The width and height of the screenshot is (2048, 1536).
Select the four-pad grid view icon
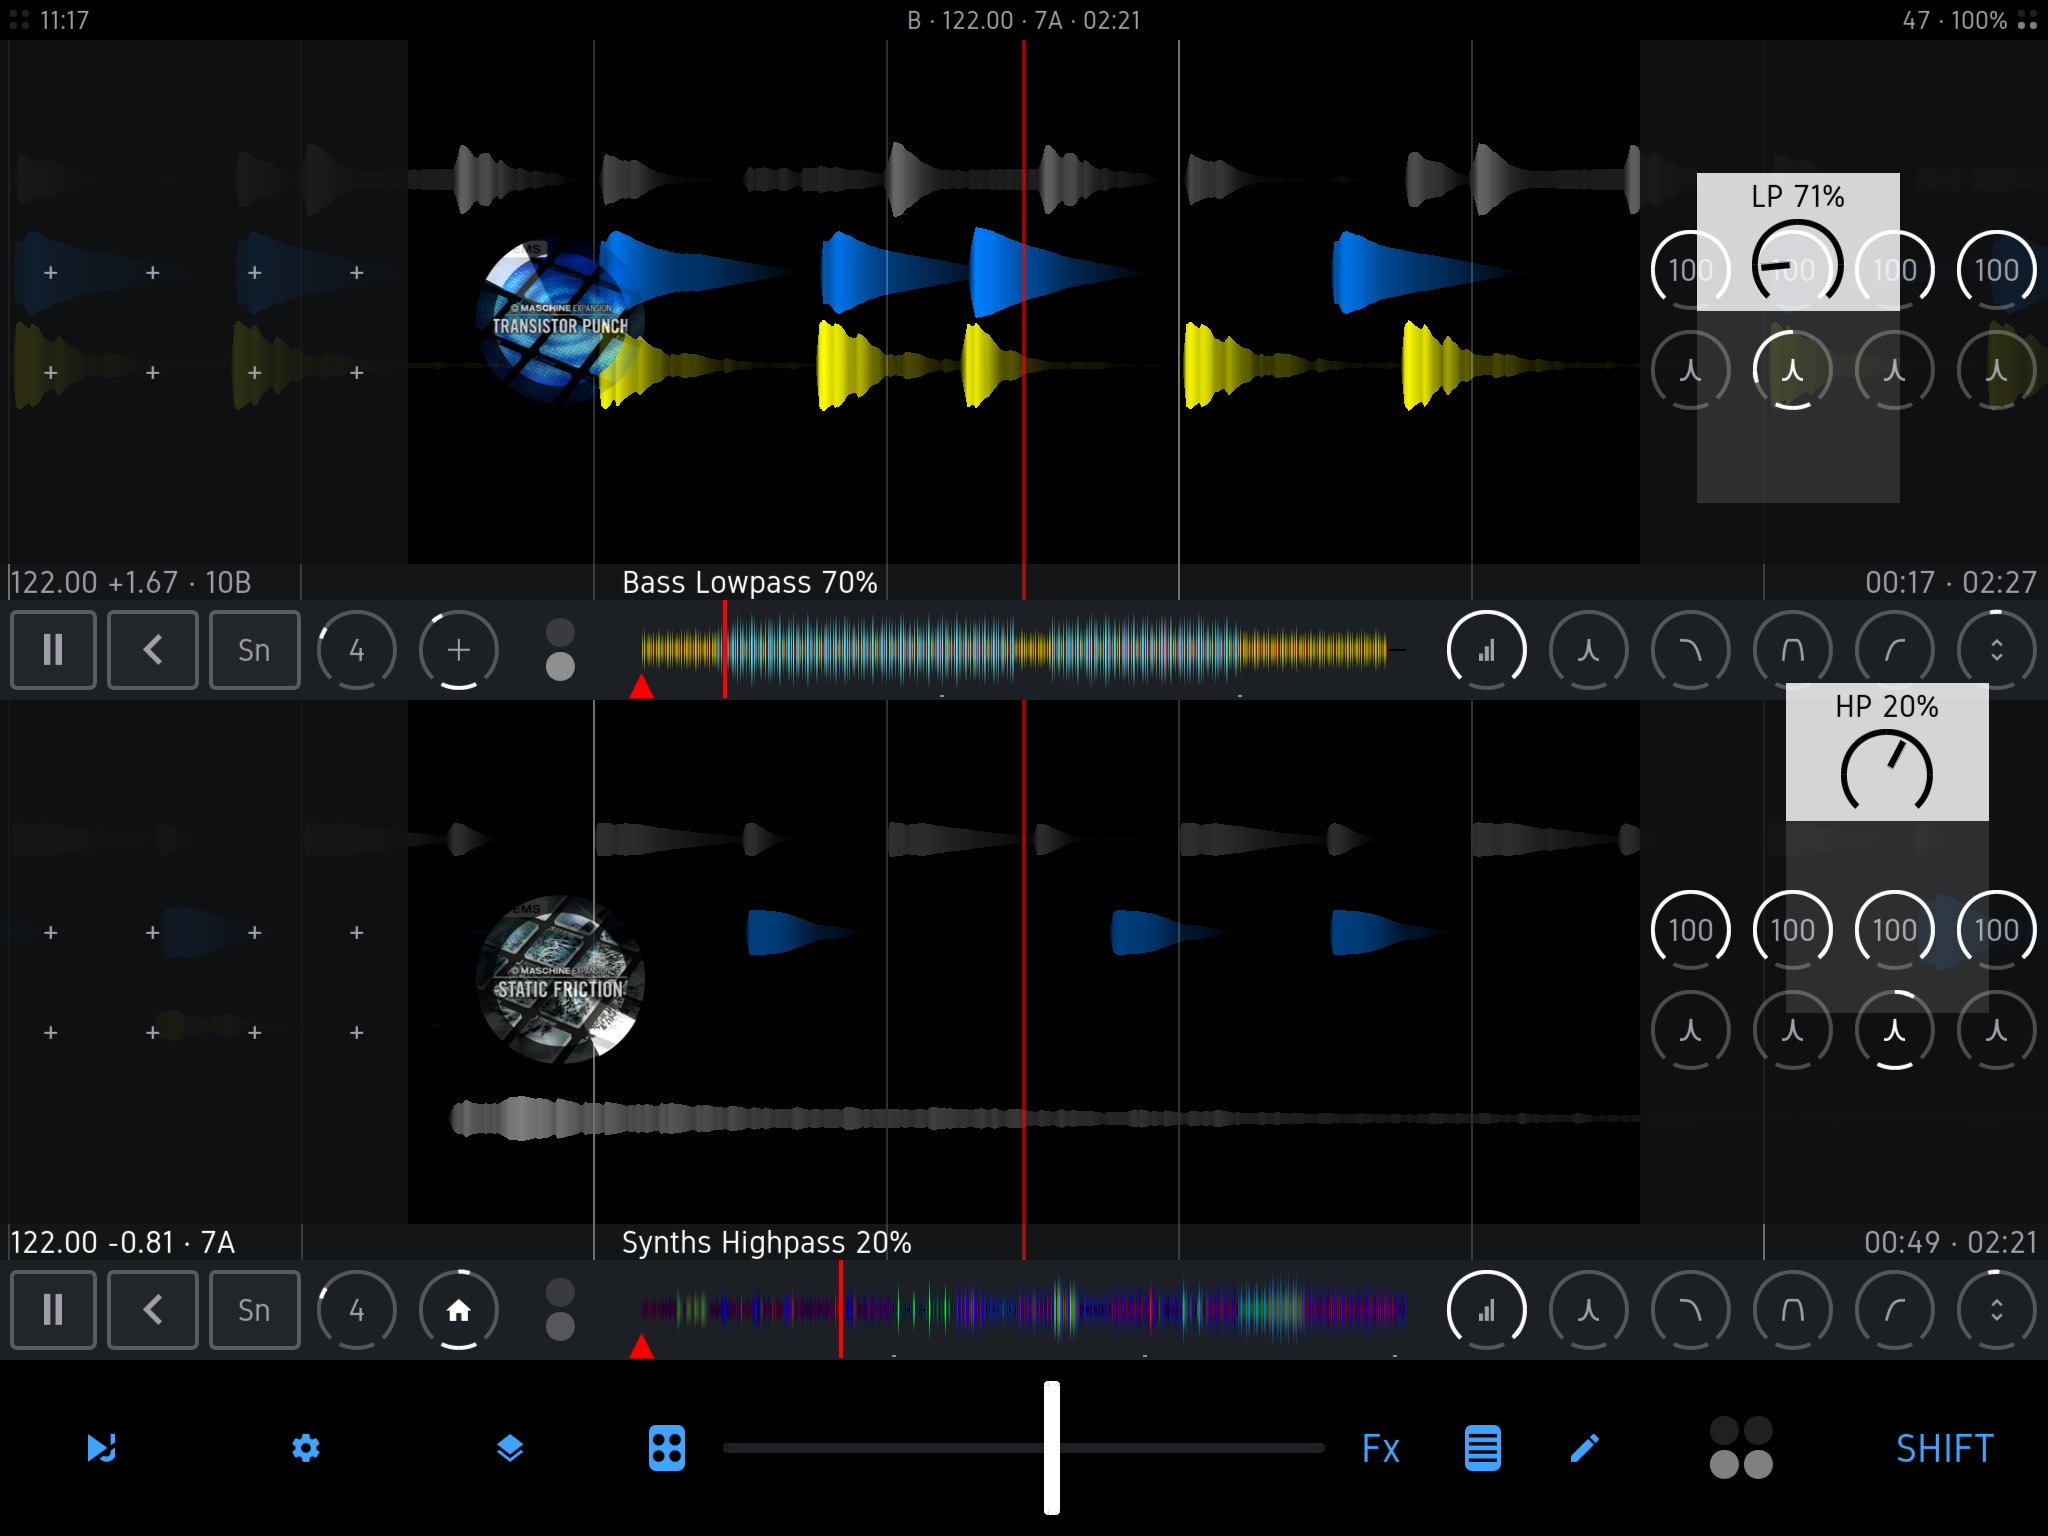666,1448
